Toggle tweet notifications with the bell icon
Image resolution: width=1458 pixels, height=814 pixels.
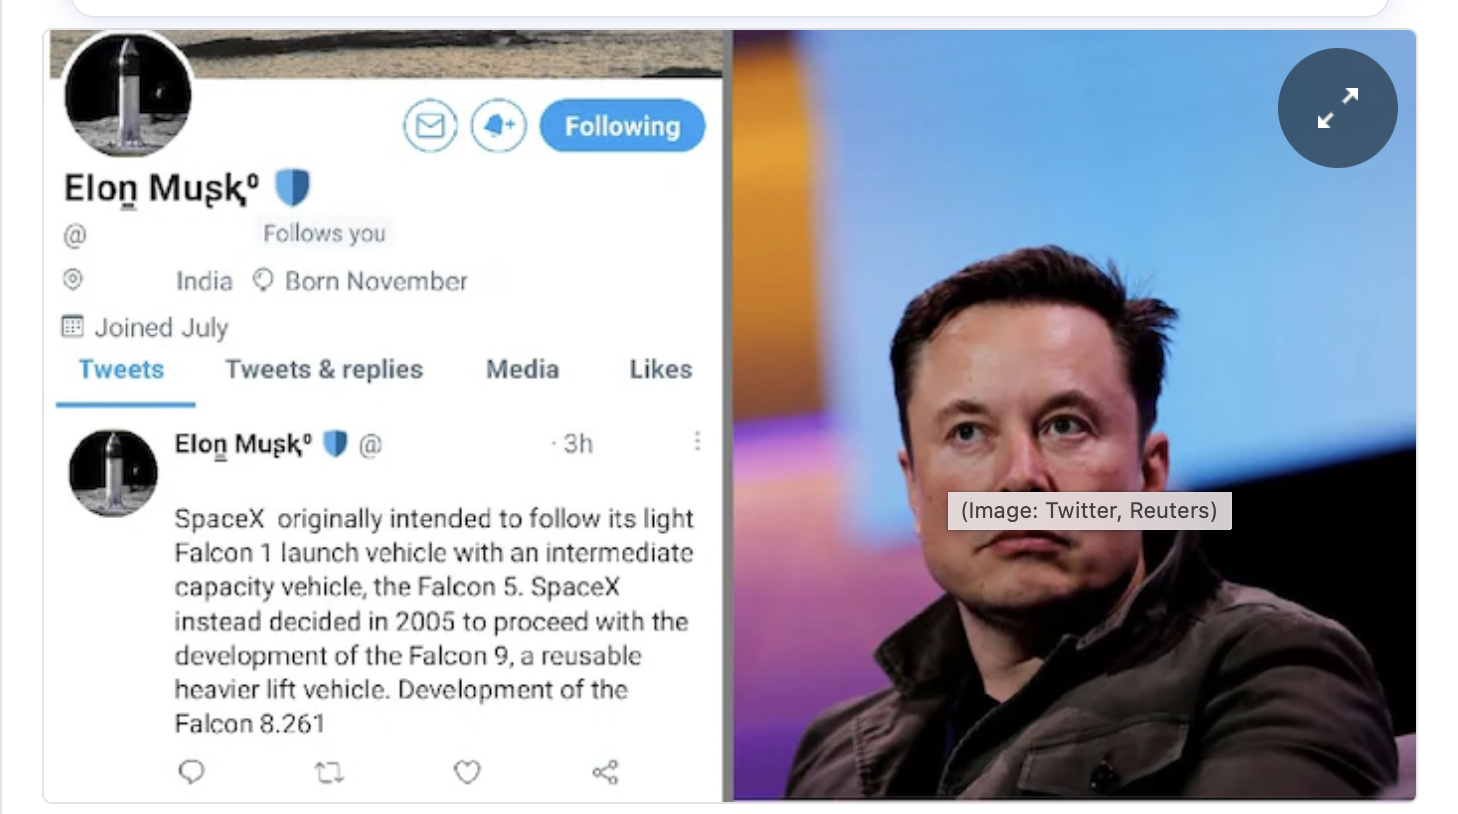point(498,126)
